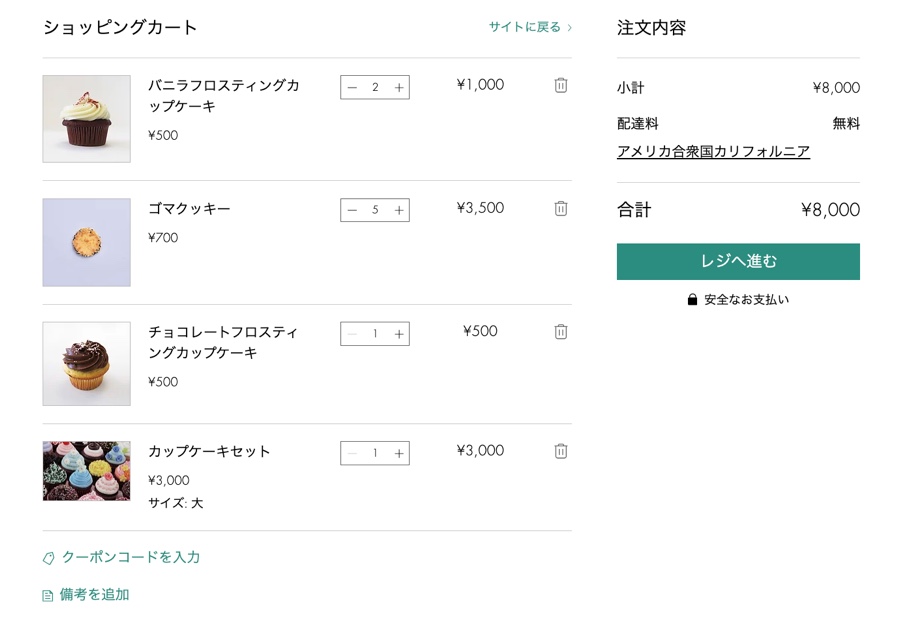The height and width of the screenshot is (620, 900).
Task: Open vanilla cupcake product thumbnail
Action: [x=87, y=119]
